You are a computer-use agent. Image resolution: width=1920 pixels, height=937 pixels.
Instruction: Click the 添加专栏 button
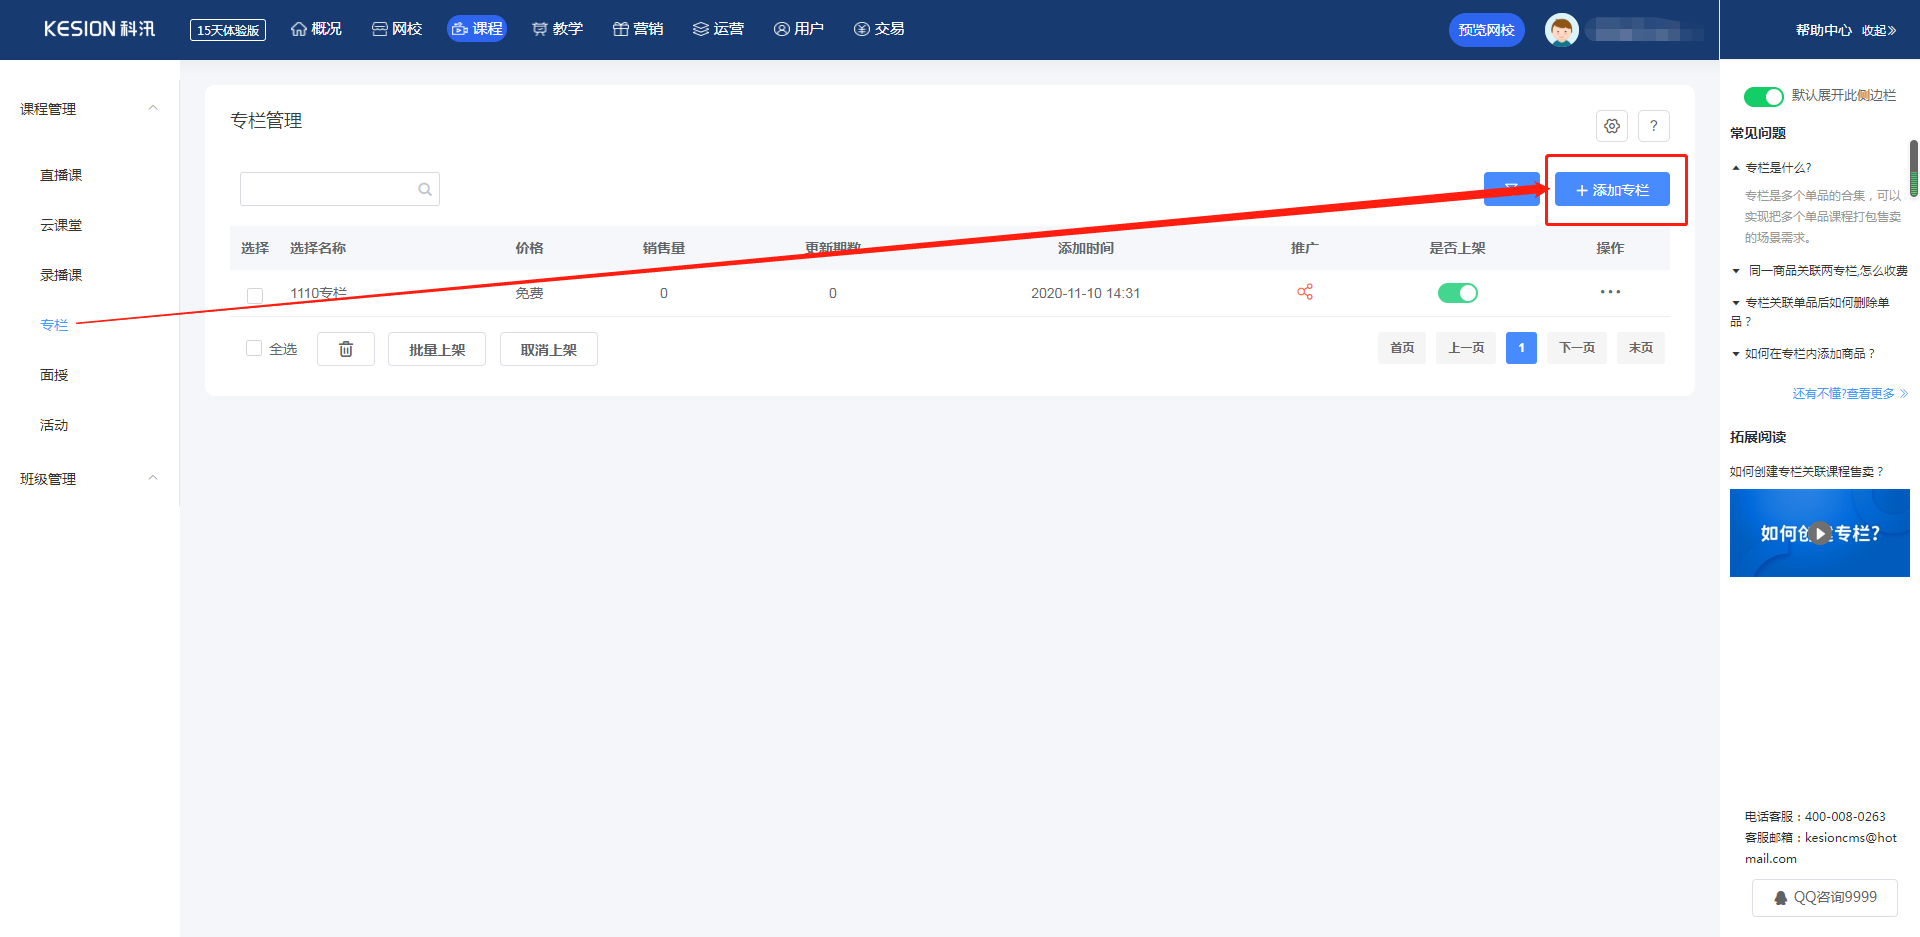point(1612,189)
